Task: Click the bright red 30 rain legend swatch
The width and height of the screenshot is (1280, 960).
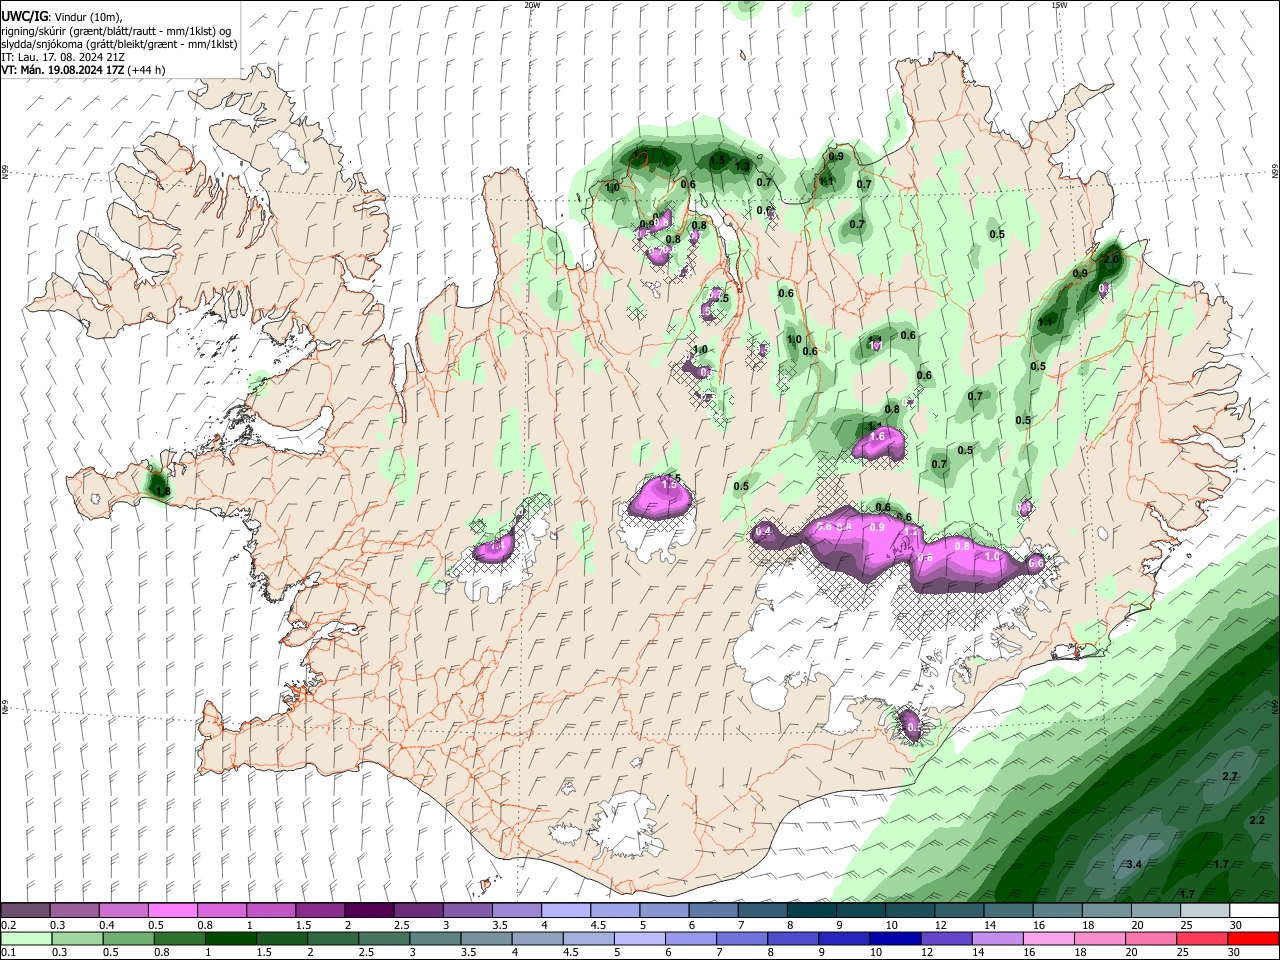Action: pos(1254,938)
